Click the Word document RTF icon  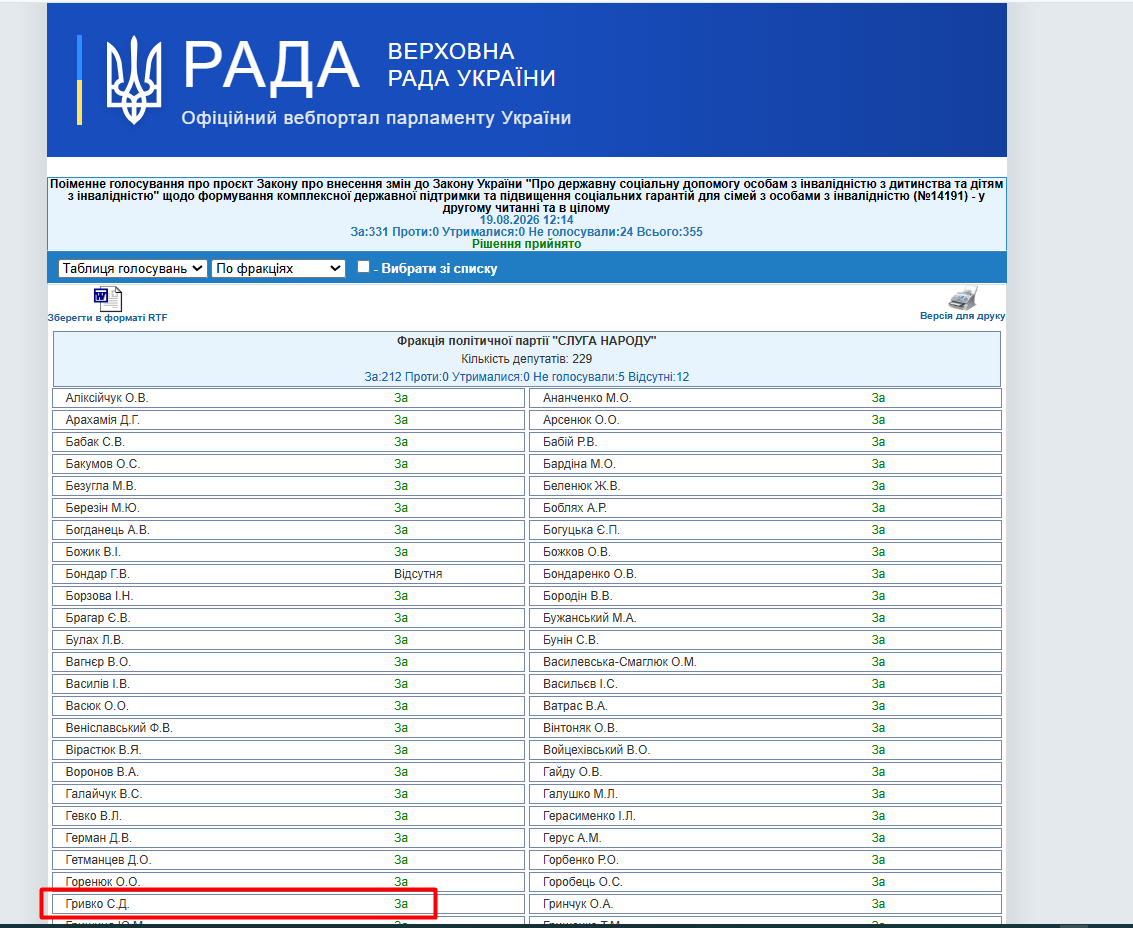pos(108,298)
